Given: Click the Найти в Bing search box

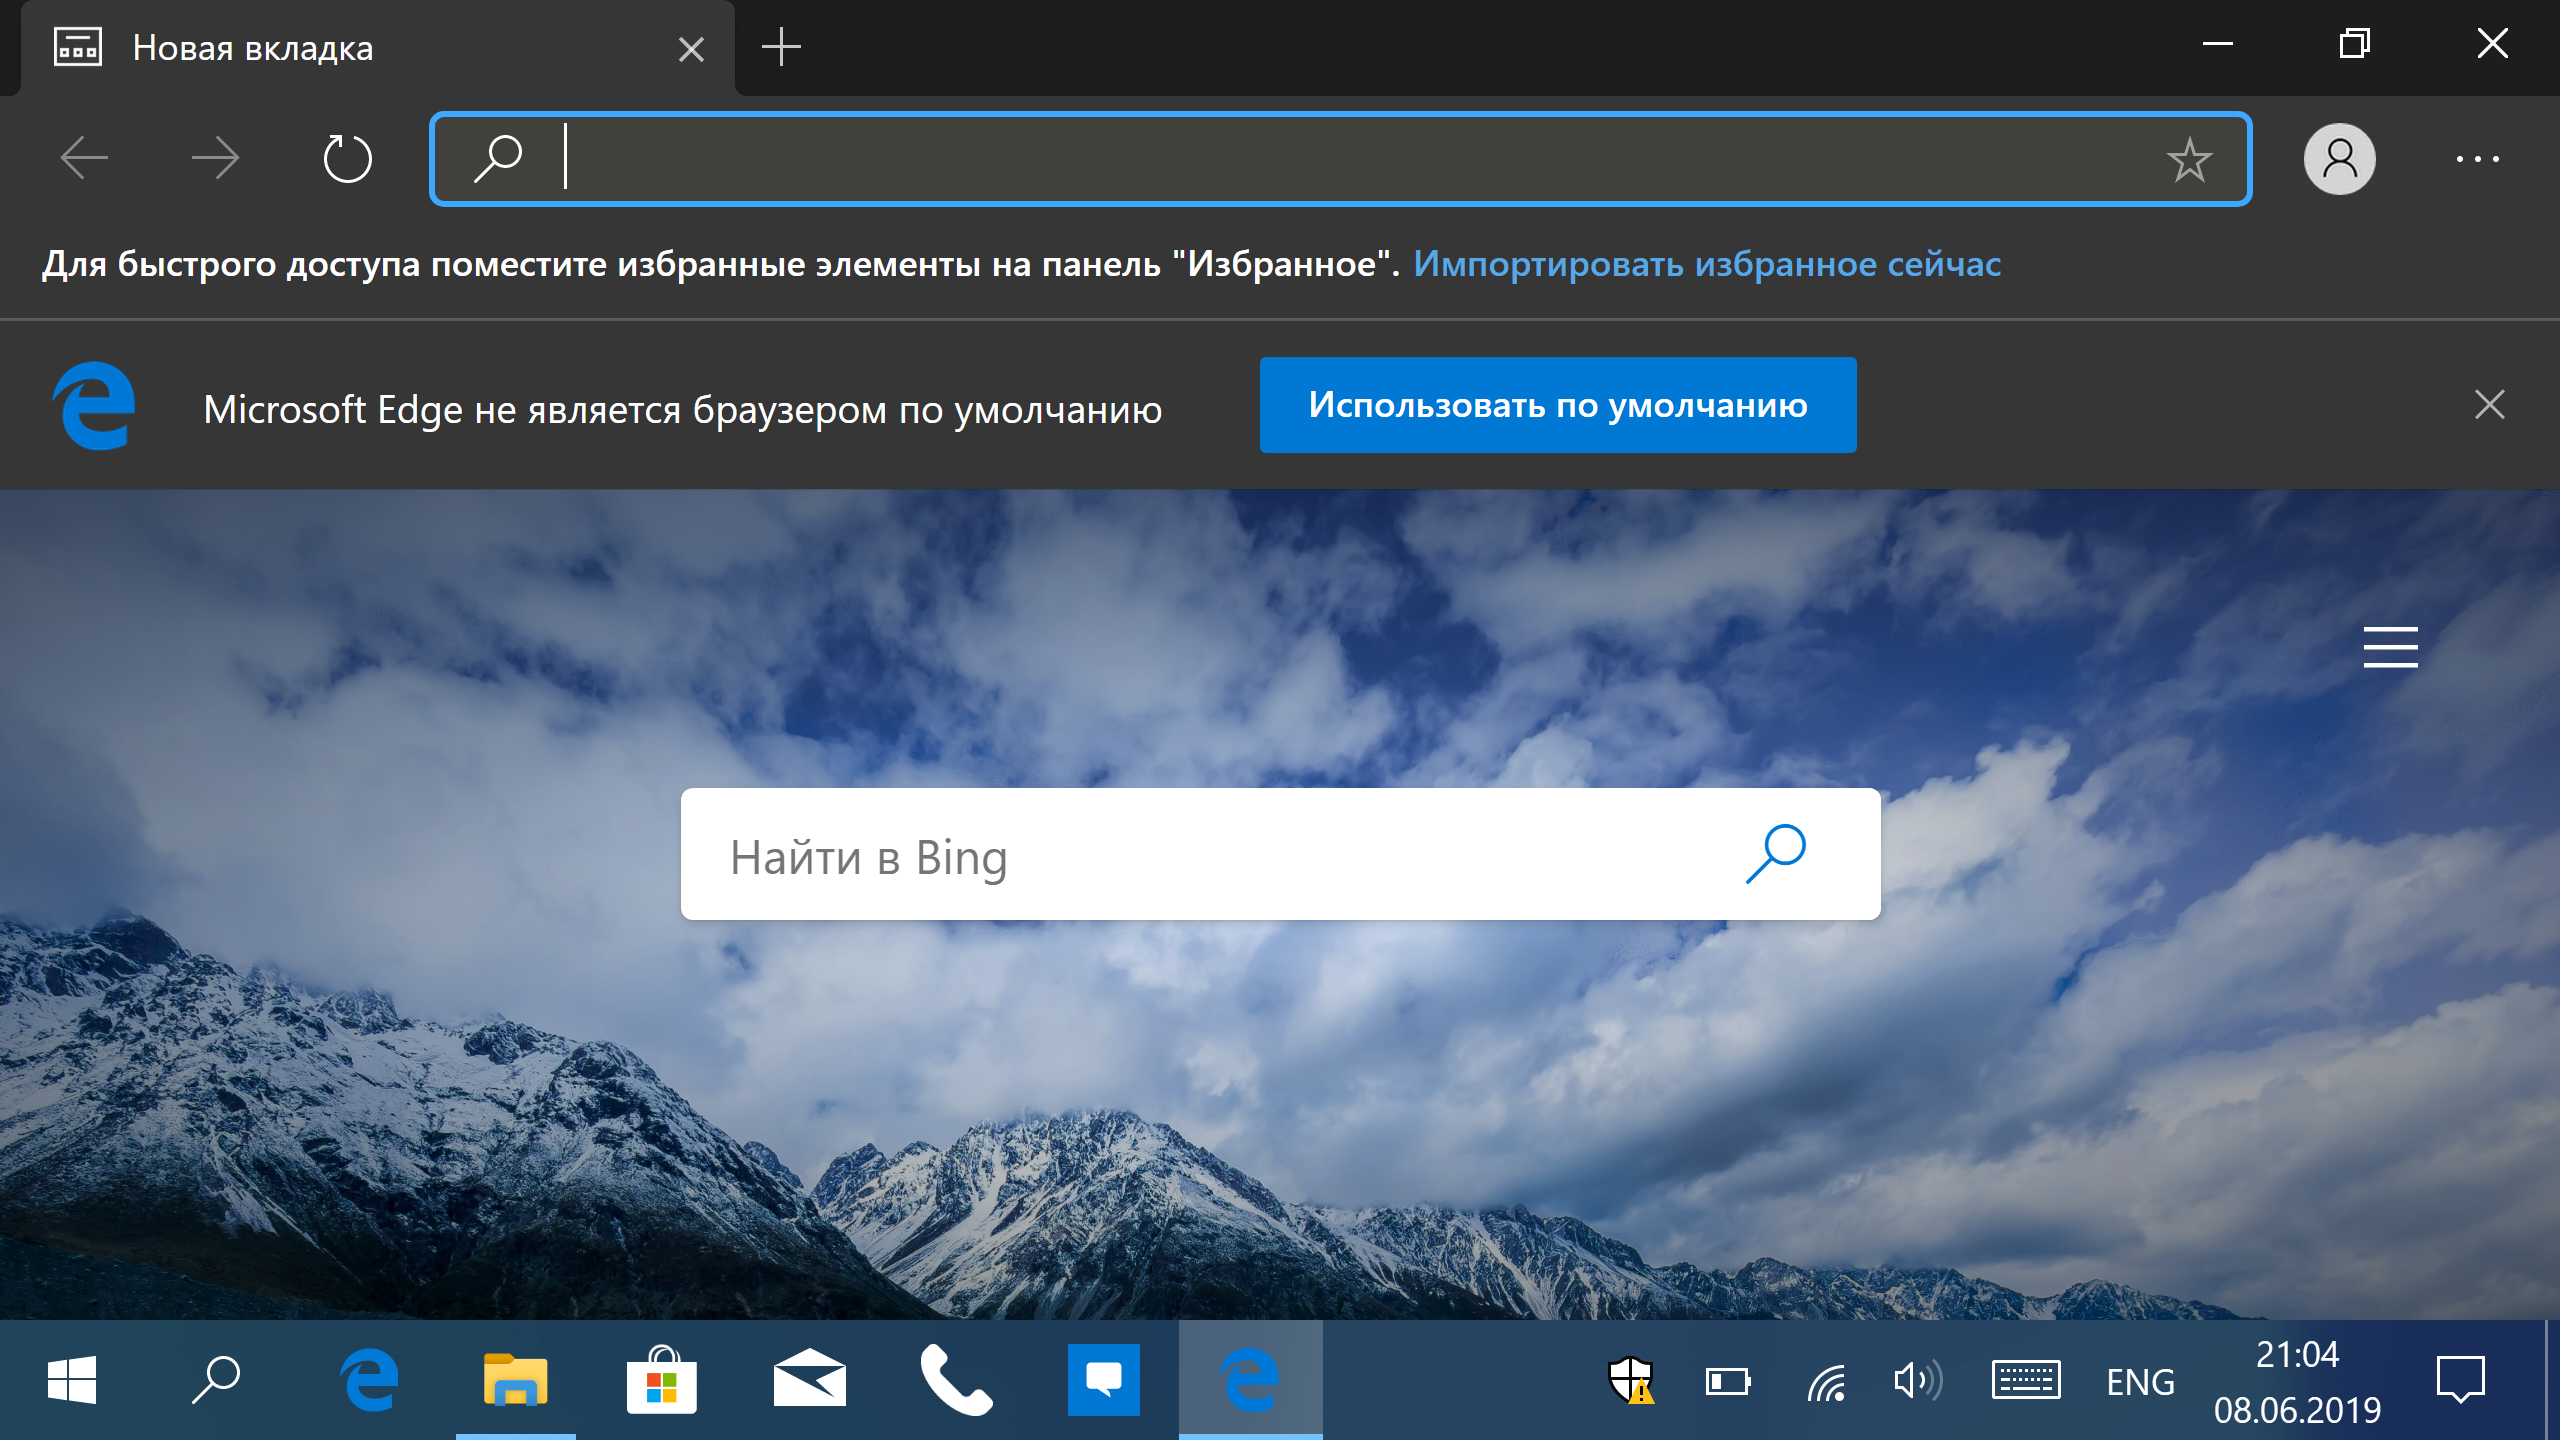Looking at the screenshot, I should 1280,854.
